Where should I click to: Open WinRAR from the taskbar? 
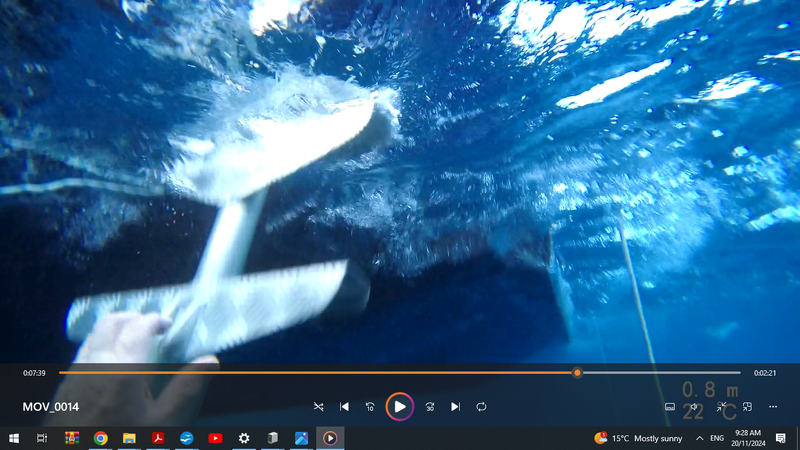[72, 438]
